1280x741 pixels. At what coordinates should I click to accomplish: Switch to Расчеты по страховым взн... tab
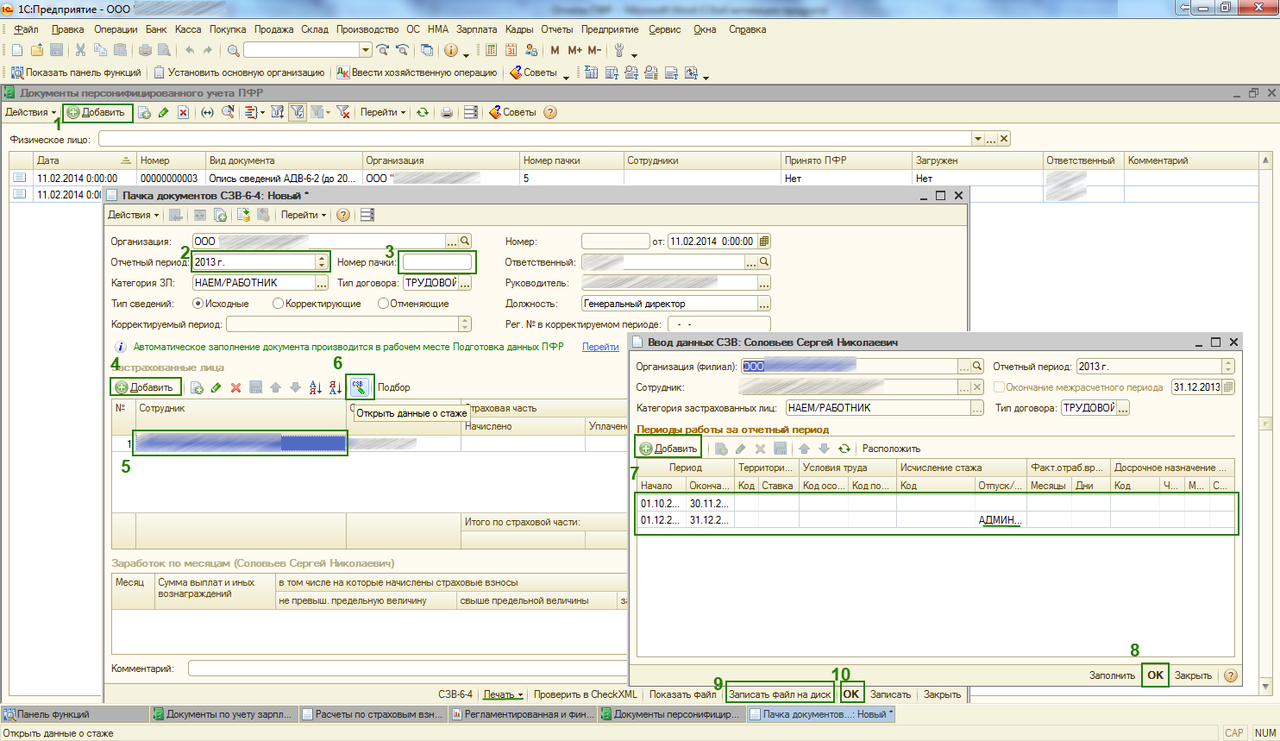tap(374, 715)
